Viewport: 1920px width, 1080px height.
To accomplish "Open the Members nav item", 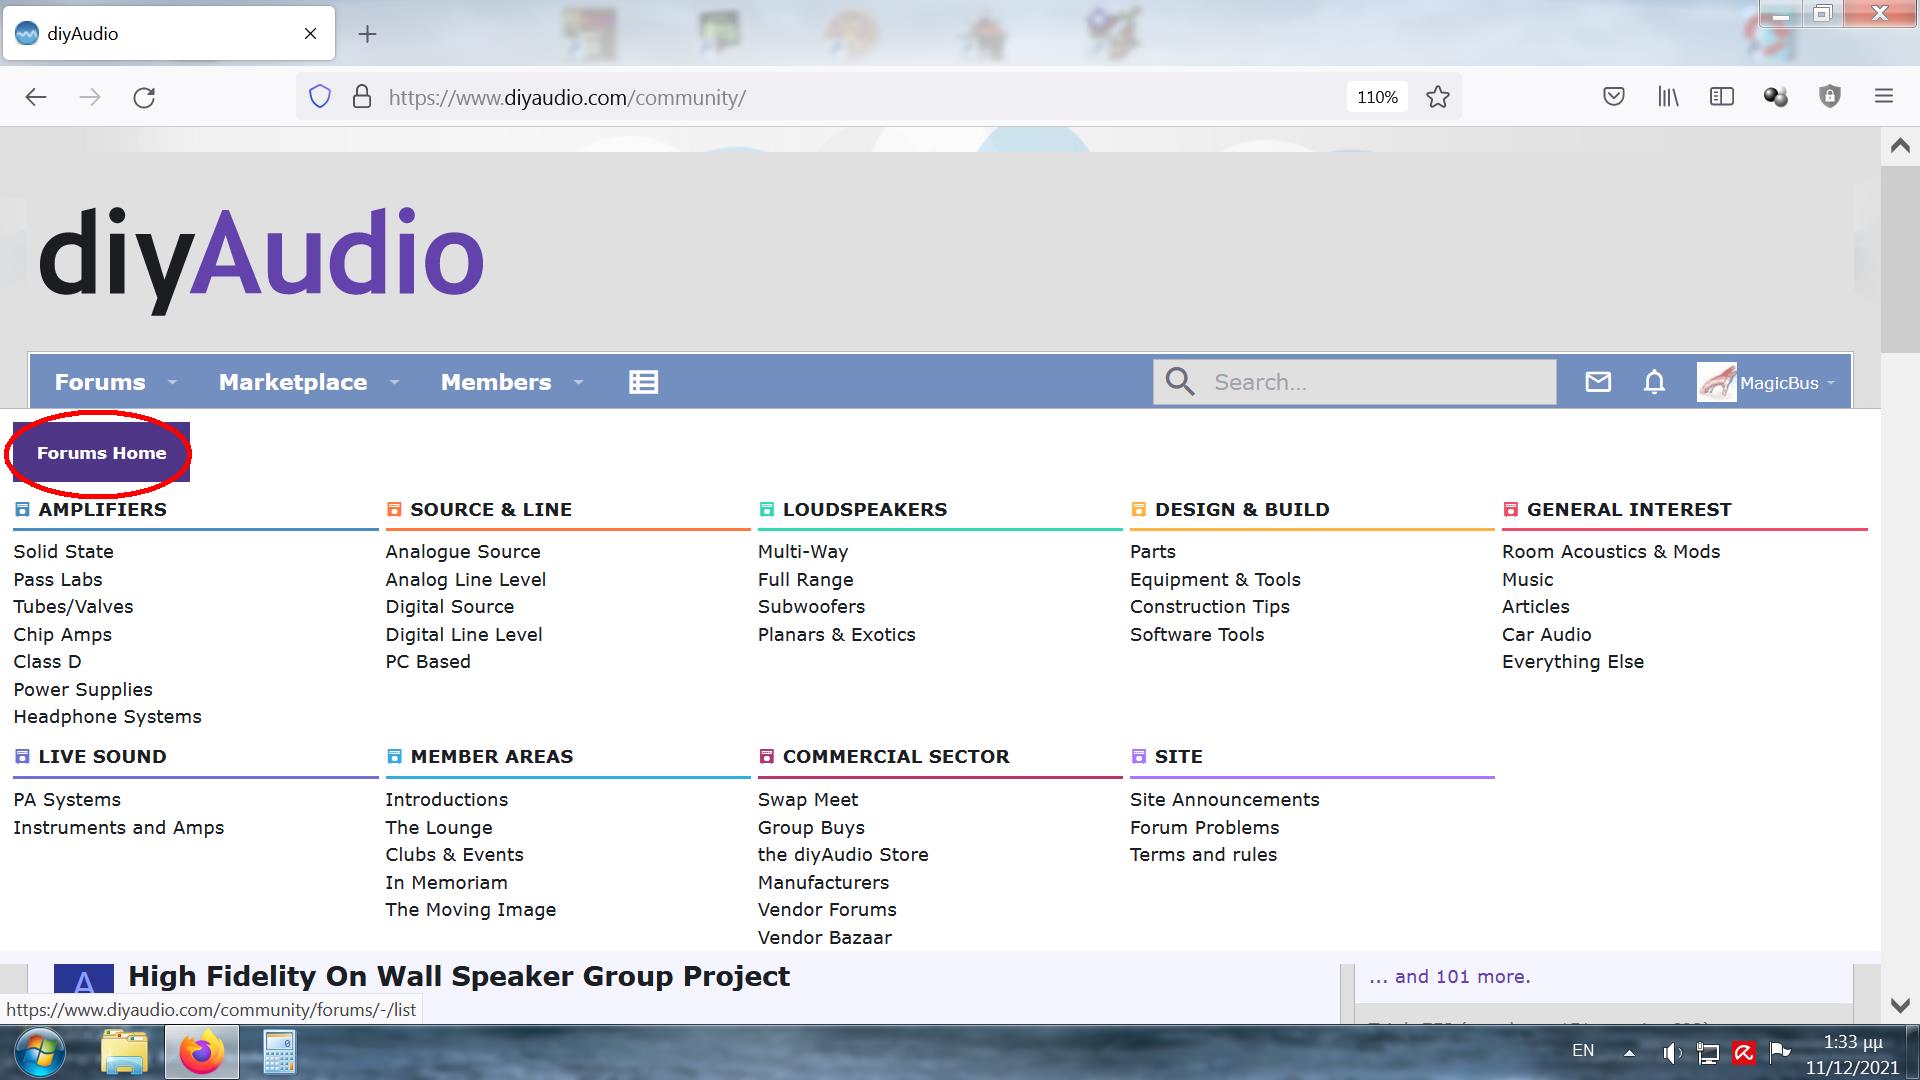I will click(x=496, y=382).
